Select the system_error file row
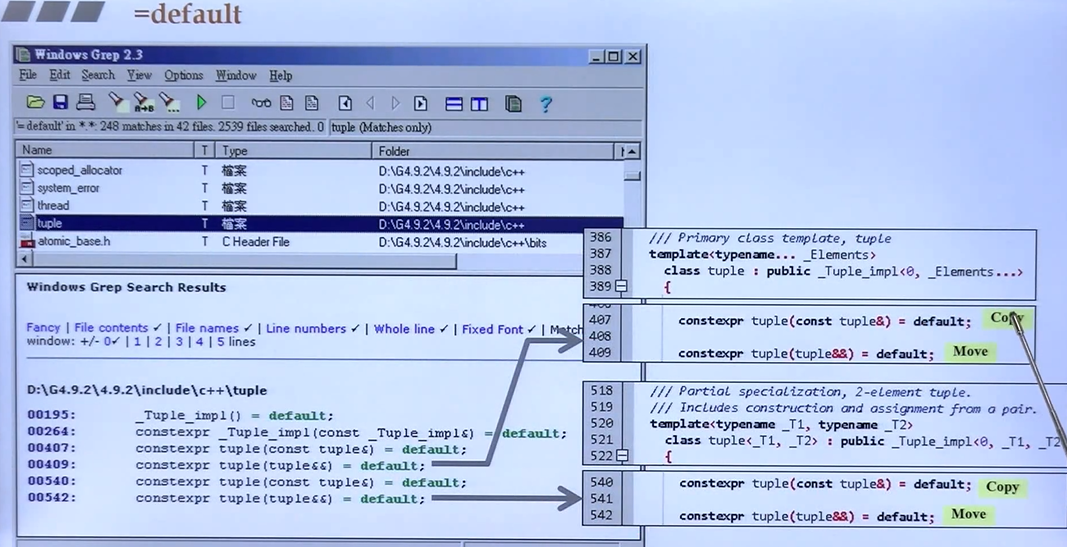Screen dimensions: 1067x547 [319, 188]
